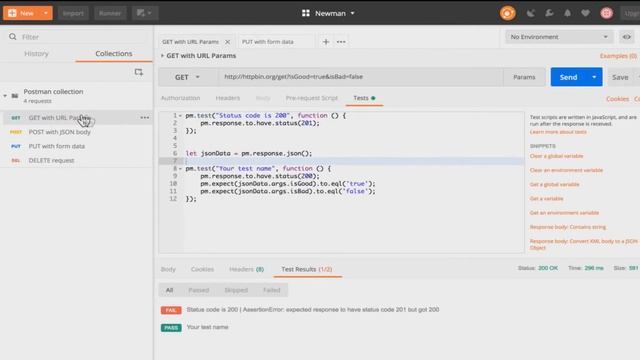Insert Clear a global variable snippet
Viewport: 640px width, 360px height.
pos(556,156)
